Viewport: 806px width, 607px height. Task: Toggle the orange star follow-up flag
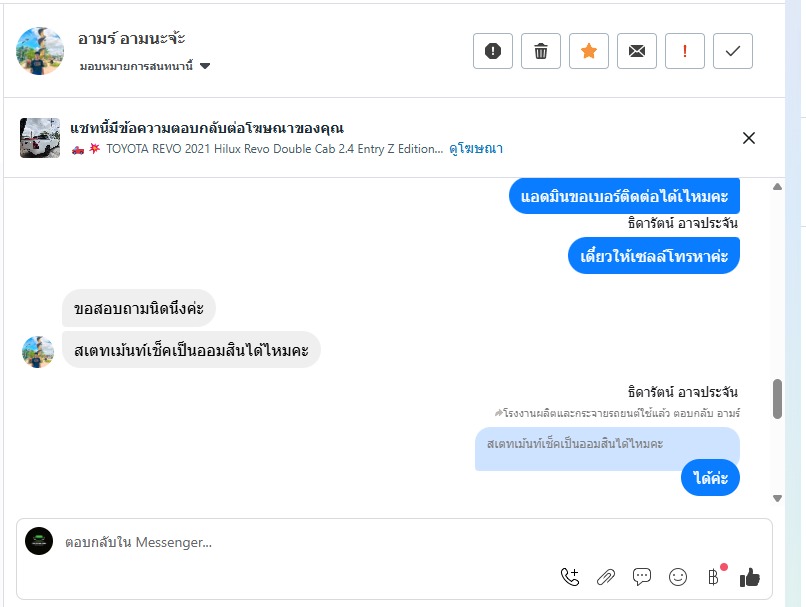click(x=589, y=51)
